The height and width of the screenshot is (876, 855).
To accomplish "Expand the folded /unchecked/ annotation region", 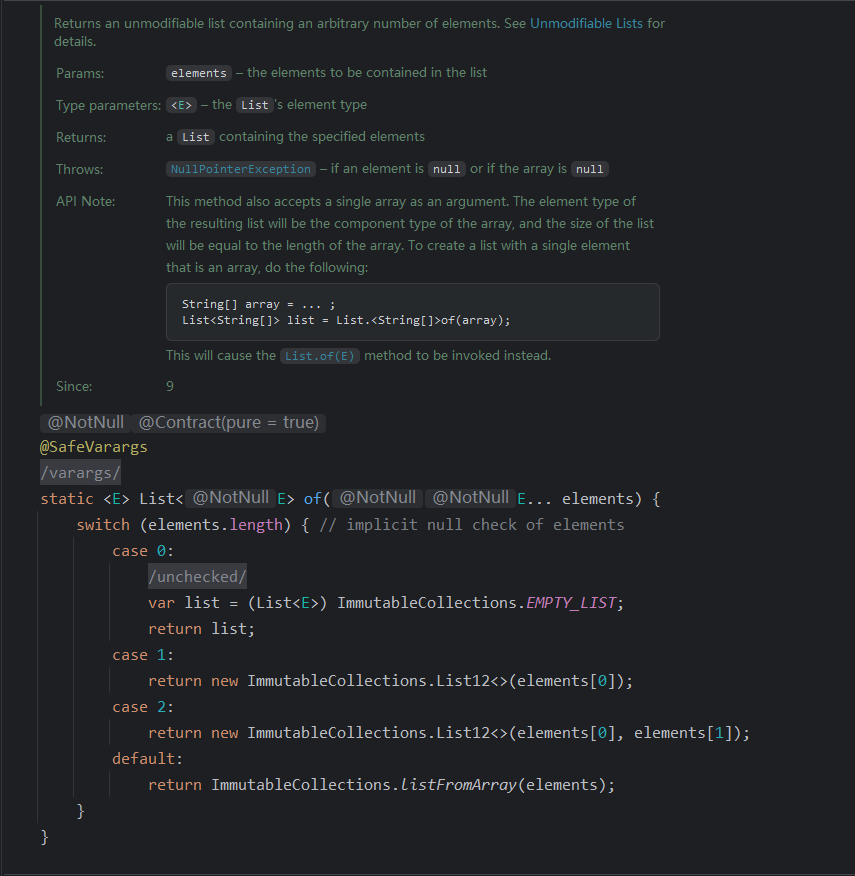I will (197, 577).
